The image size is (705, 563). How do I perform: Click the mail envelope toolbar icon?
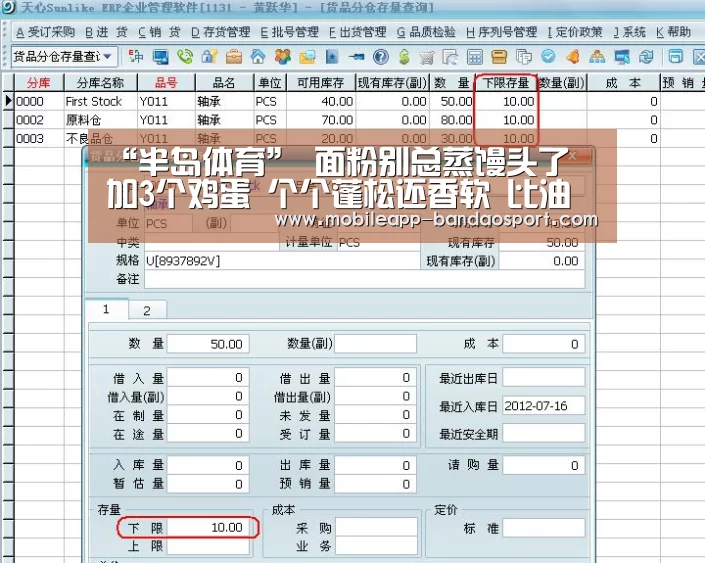click(307, 57)
